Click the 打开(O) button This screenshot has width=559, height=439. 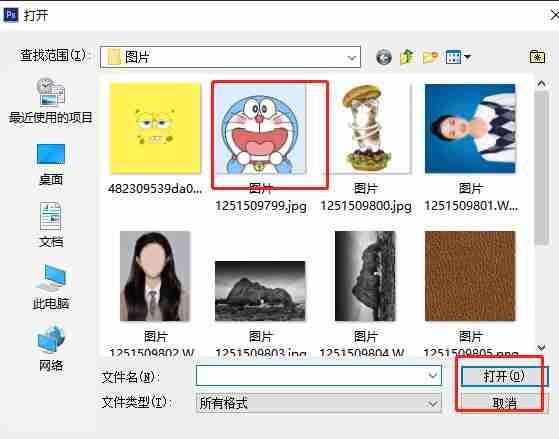click(x=504, y=376)
